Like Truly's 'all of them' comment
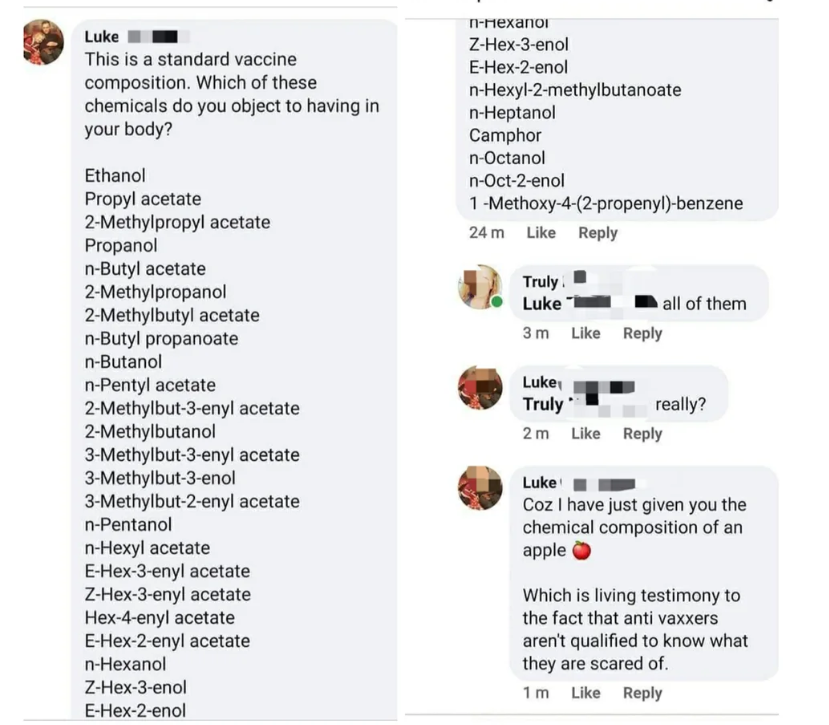Screen dimensions: 829x725 [585, 333]
